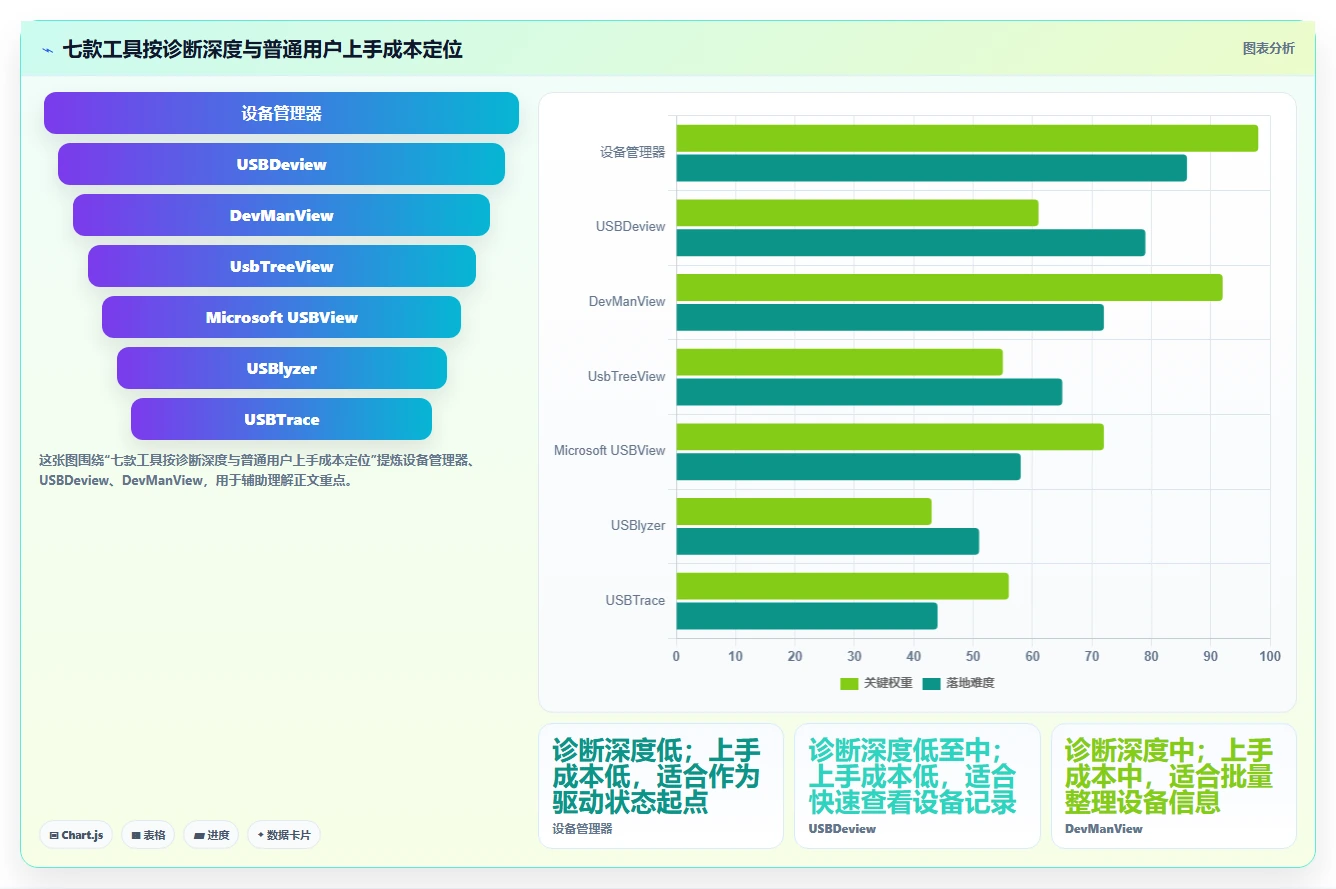Toggle the 落地难度 legend entry
Image resolution: width=1336 pixels, height=889 pixels.
pos(958,683)
